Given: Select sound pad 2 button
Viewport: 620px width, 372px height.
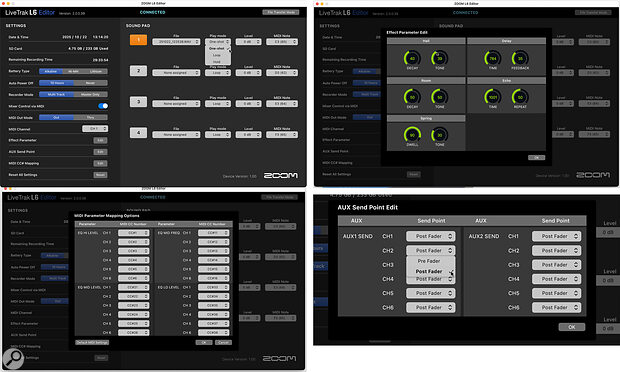Looking at the screenshot, I should [138, 71].
